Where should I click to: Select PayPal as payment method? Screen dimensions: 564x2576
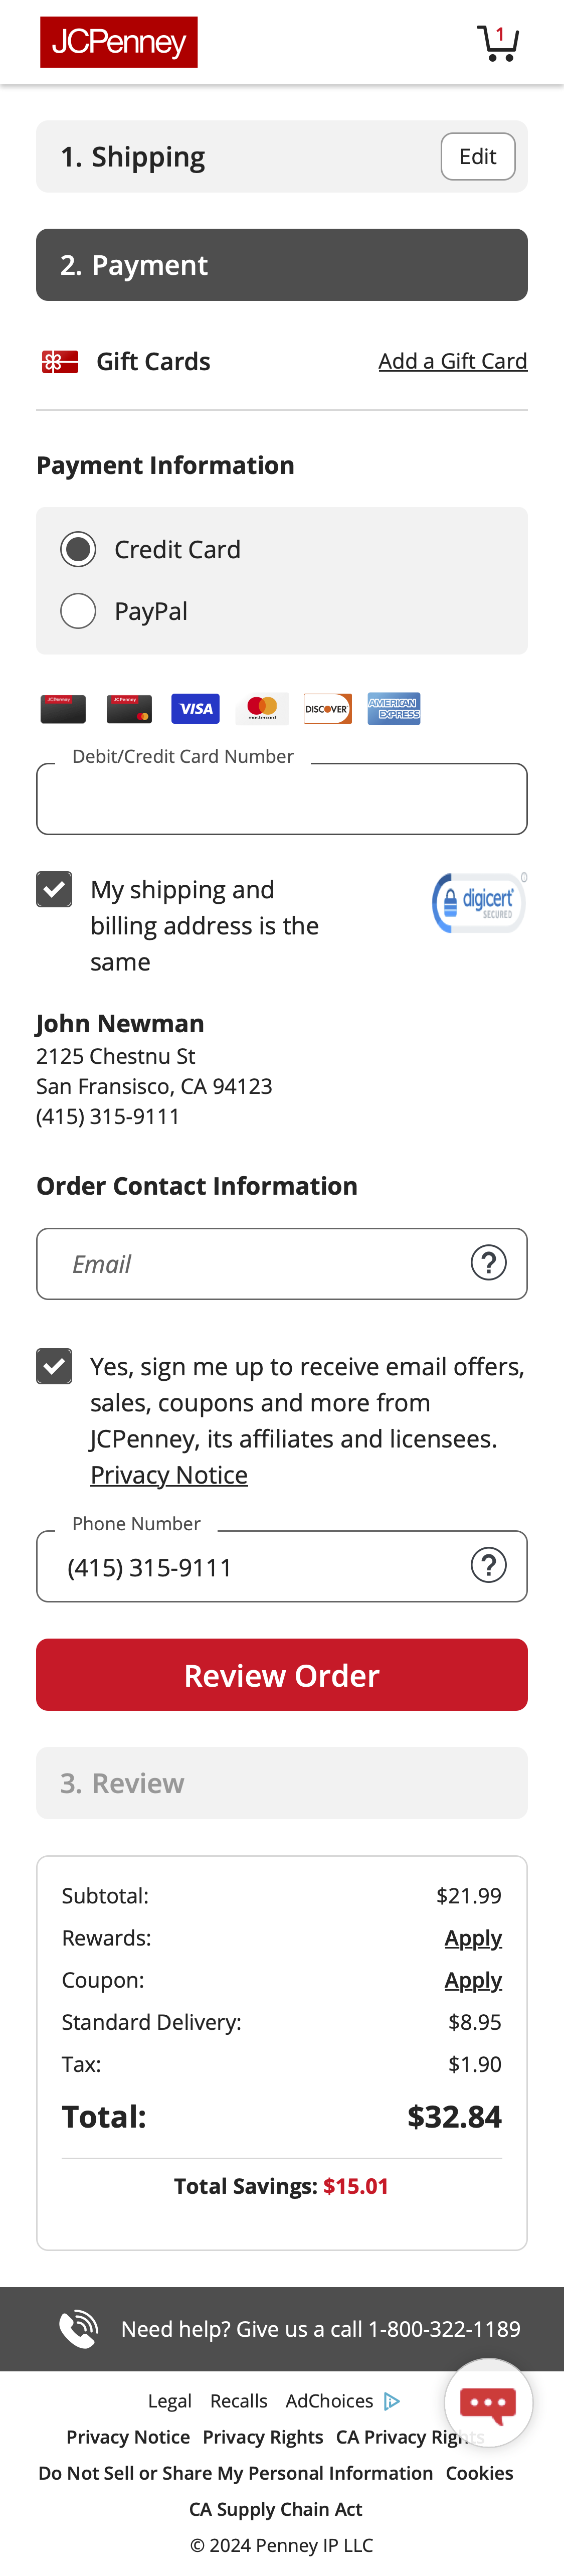78,610
